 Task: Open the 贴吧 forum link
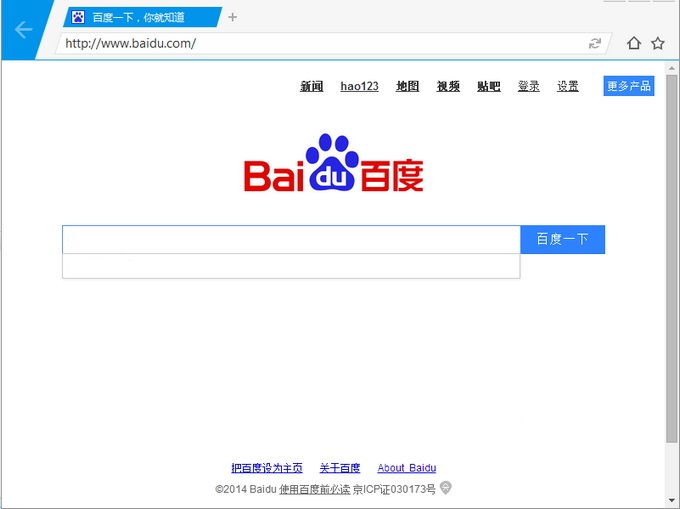(488, 86)
